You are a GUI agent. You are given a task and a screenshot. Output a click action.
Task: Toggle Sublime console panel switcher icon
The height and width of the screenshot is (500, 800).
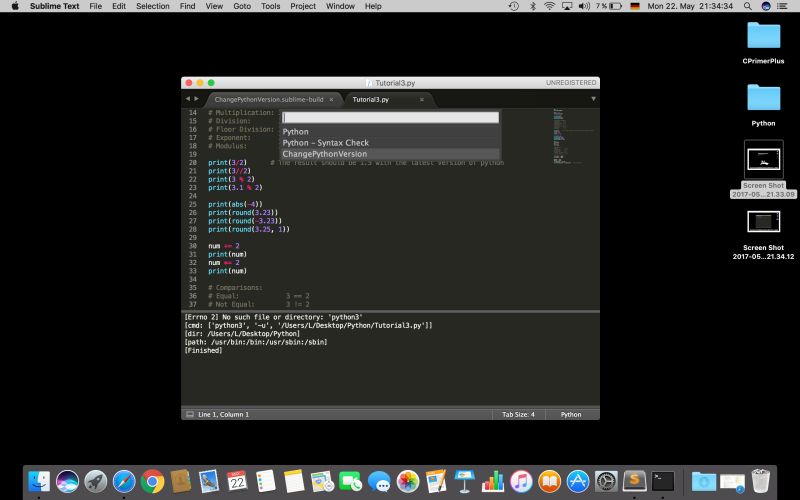click(x=190, y=414)
